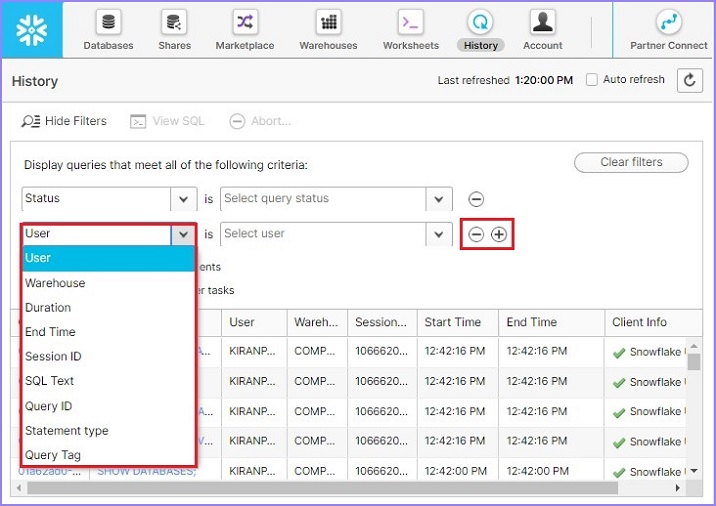
Task: Choose Statement type in the filter list
Action: 109,430
